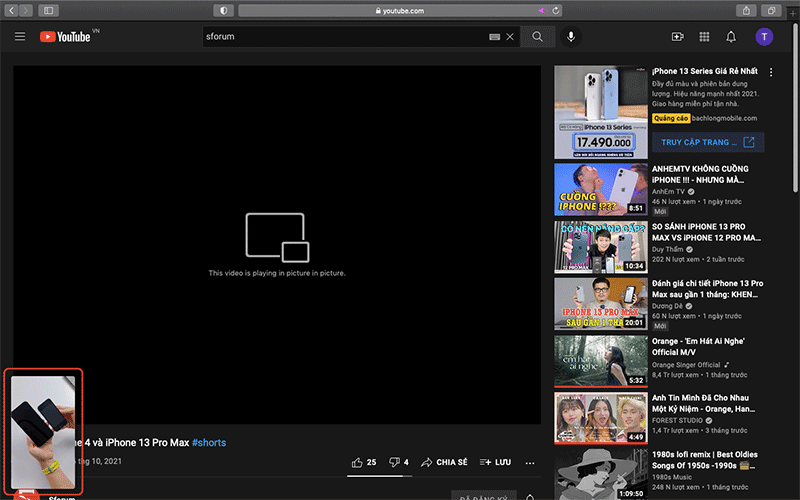Click Dương Dê channel name
The width and height of the screenshot is (800, 500).
667,306
